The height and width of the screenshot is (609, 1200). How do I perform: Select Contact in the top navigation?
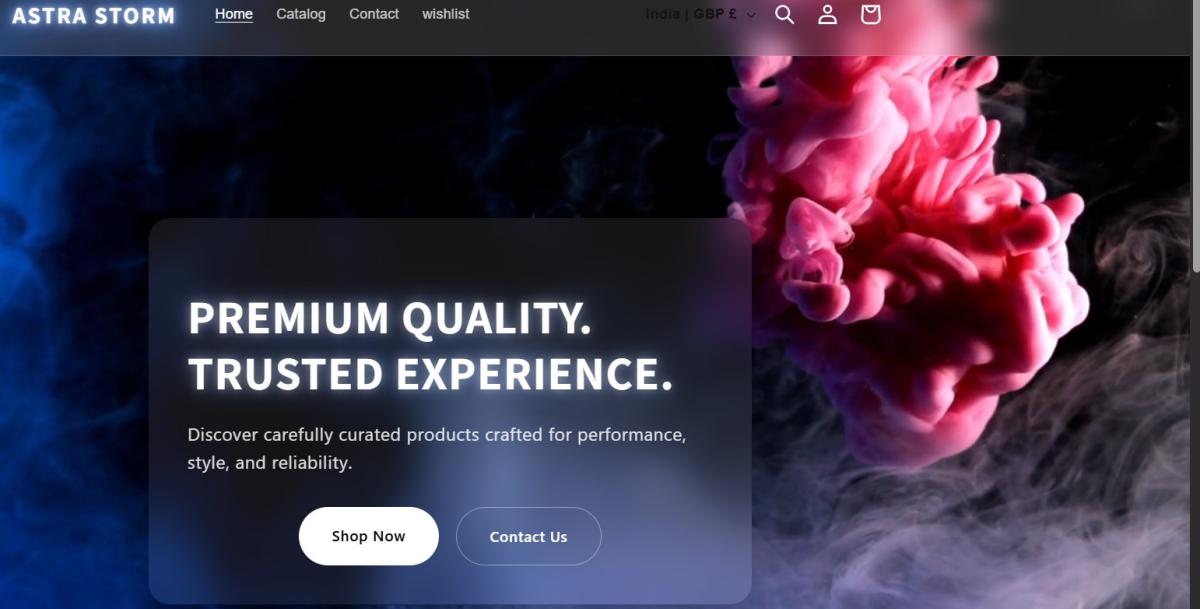coord(374,14)
